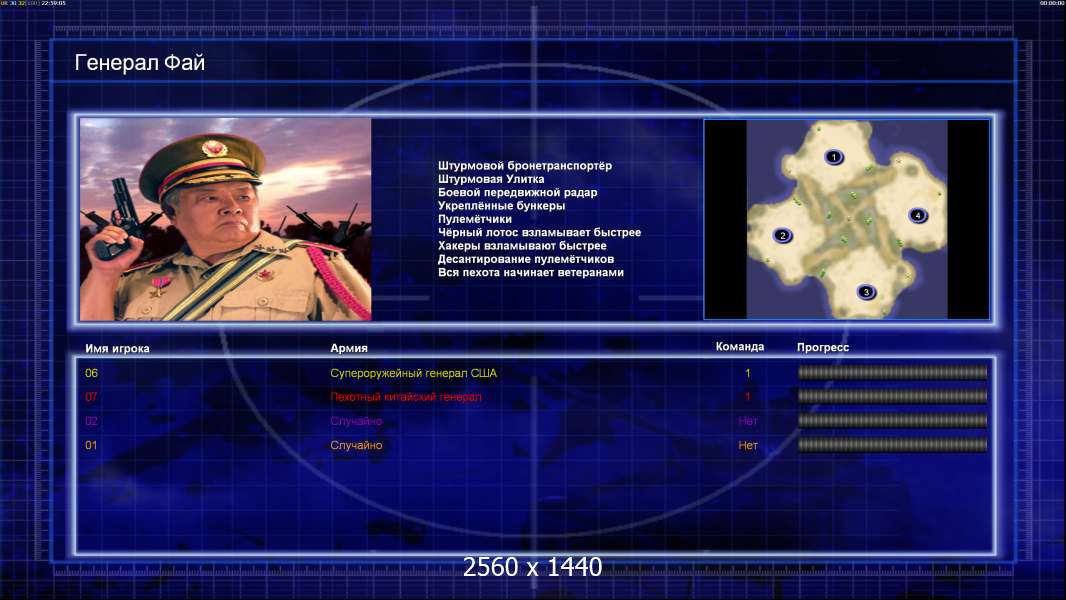The height and width of the screenshot is (600, 1066).
Task: Click the Команда column header
Action: 740,347
